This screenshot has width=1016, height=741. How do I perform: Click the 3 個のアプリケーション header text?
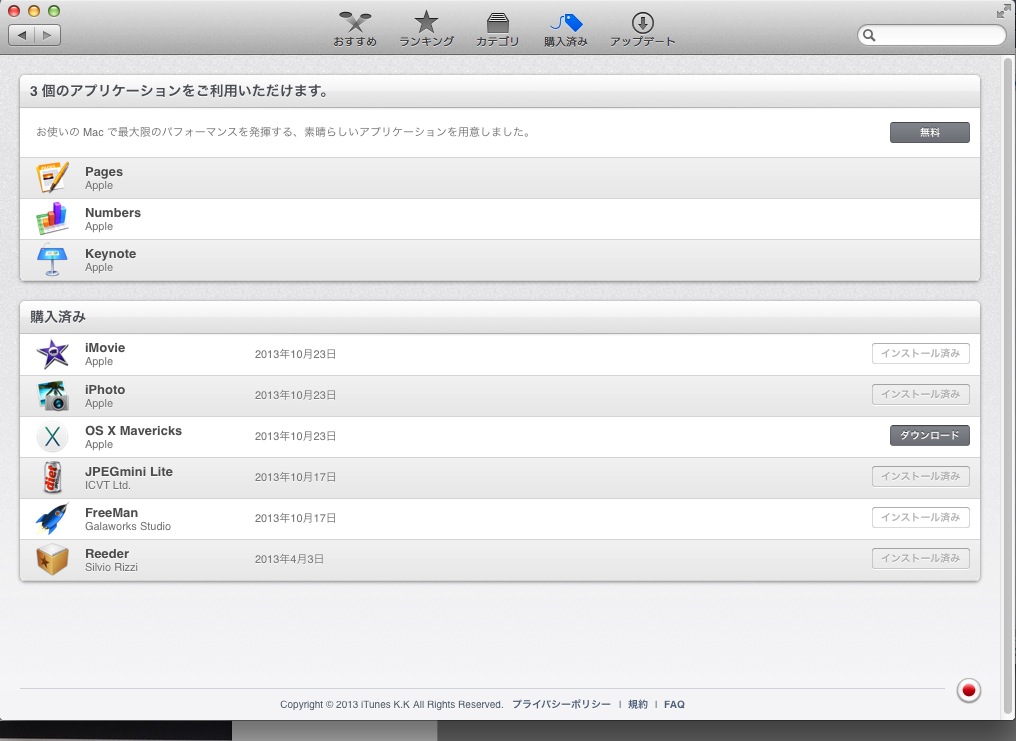coord(179,91)
